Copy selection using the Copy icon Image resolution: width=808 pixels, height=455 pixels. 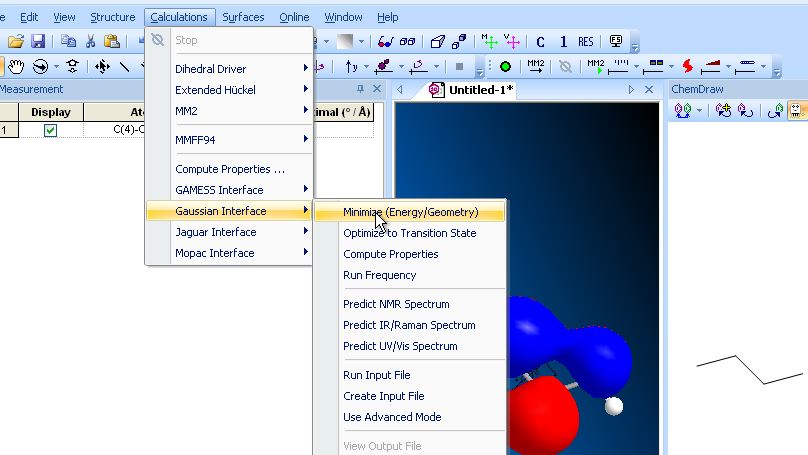coord(68,41)
